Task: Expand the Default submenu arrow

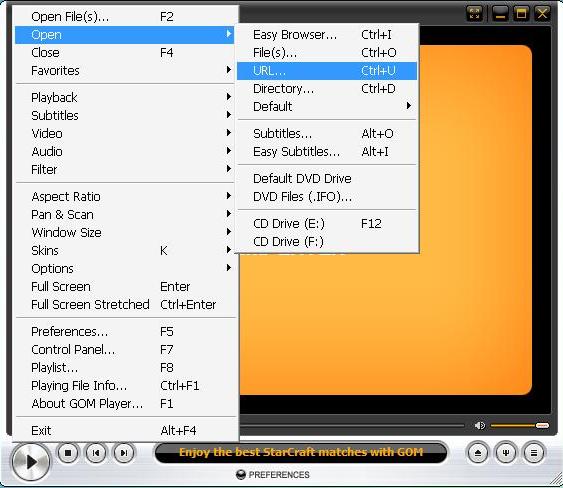Action: (x=408, y=106)
